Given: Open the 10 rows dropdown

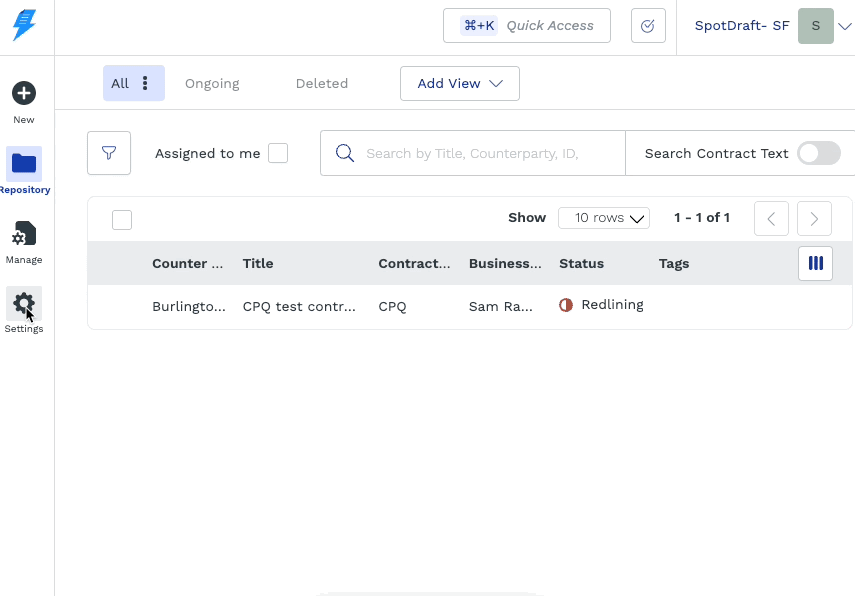Looking at the screenshot, I should pyautogui.click(x=603, y=217).
